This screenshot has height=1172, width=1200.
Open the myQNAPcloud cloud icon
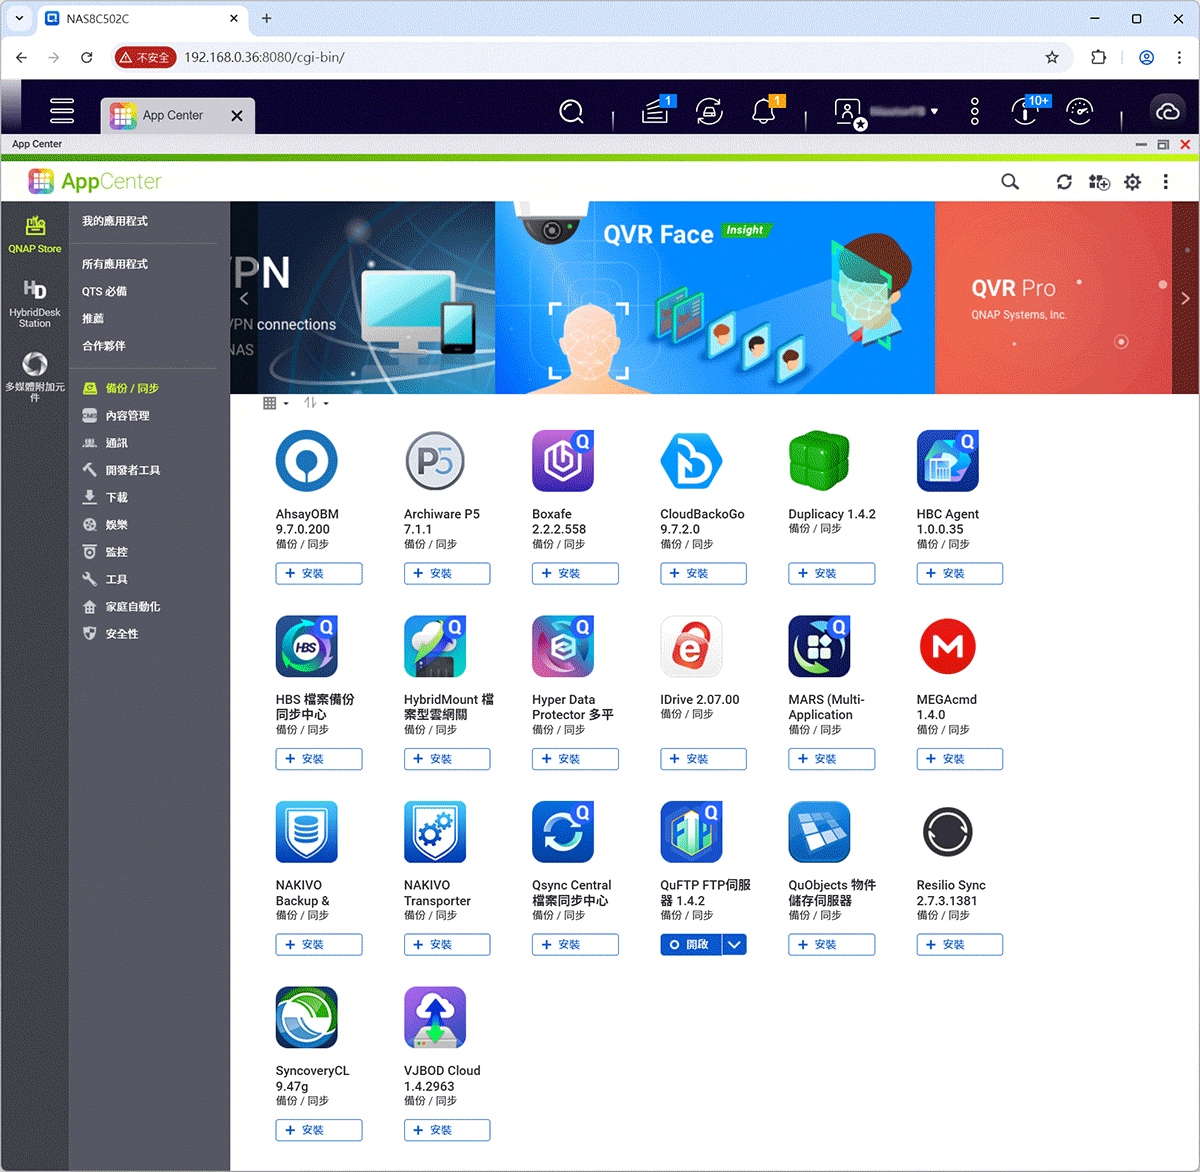(1167, 111)
